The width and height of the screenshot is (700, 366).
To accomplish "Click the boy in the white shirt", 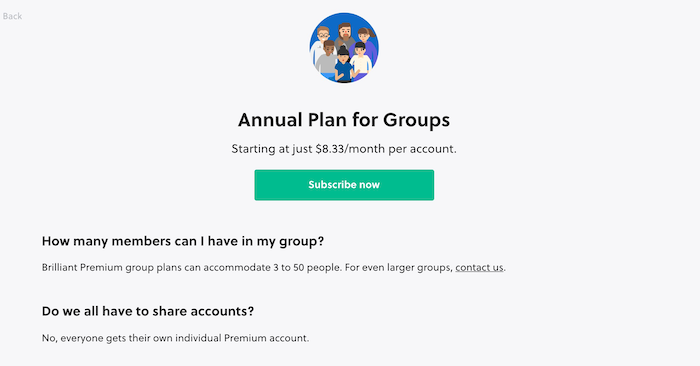I will tap(360, 58).
